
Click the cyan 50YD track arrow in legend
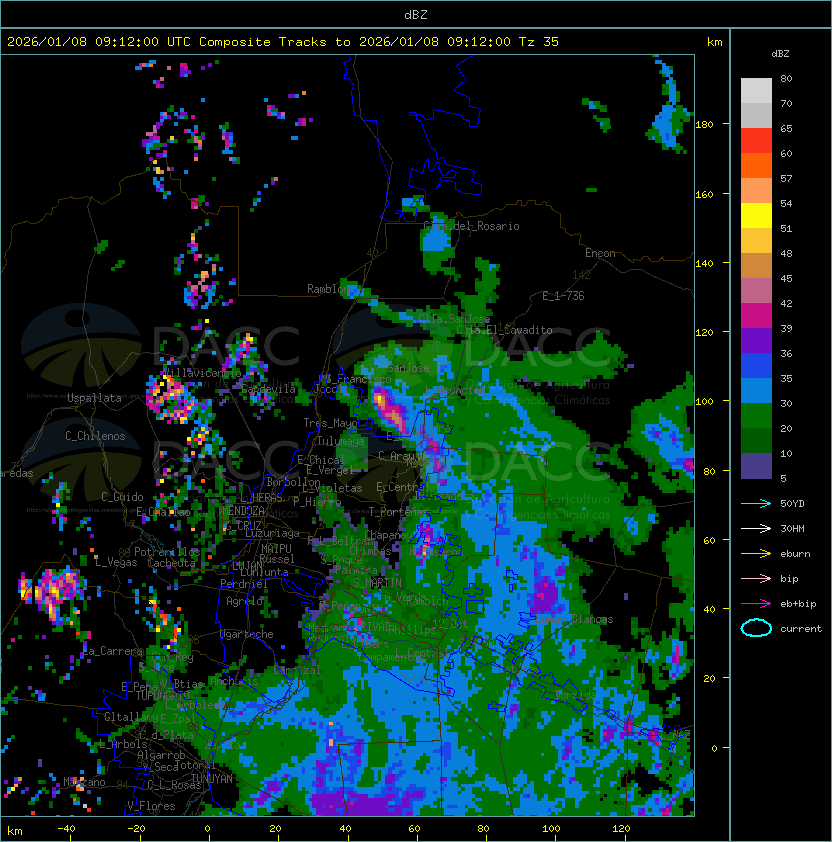pyautogui.click(x=756, y=503)
